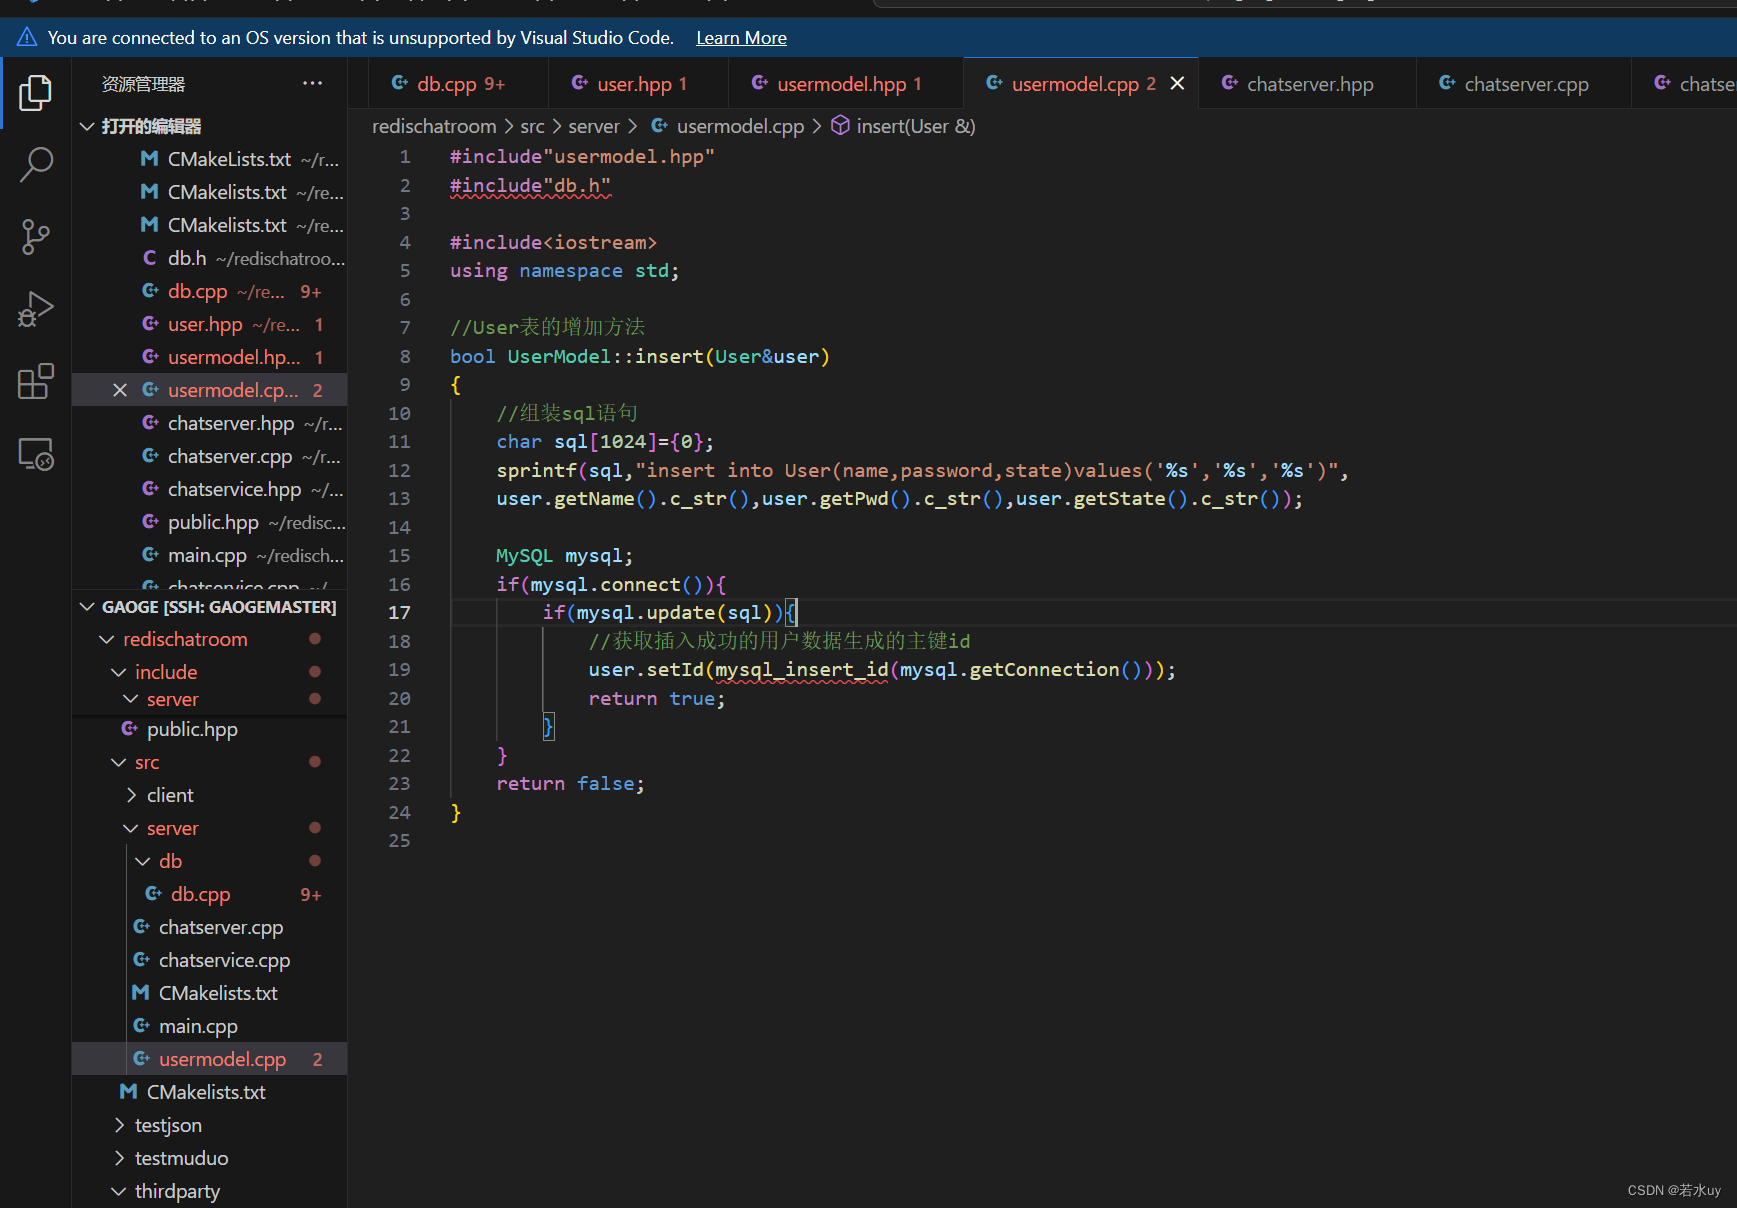Open db.cpp in the db folder

pyautogui.click(x=210, y=894)
